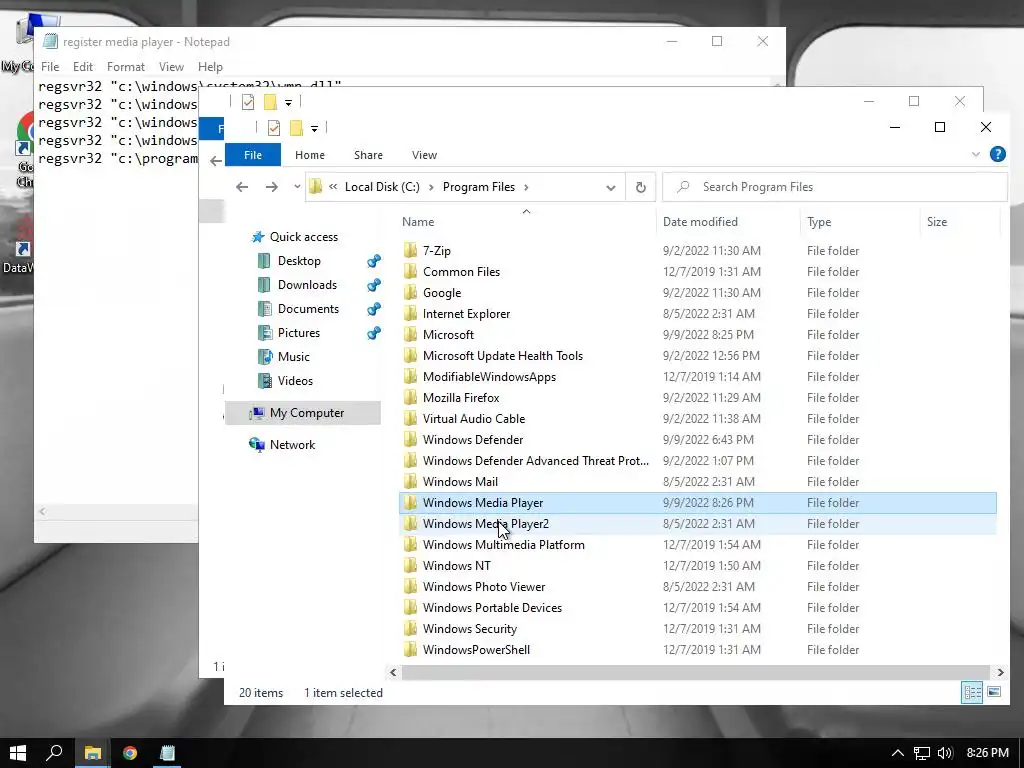
Task: Open the View ribbon tab in Explorer
Action: click(x=424, y=155)
